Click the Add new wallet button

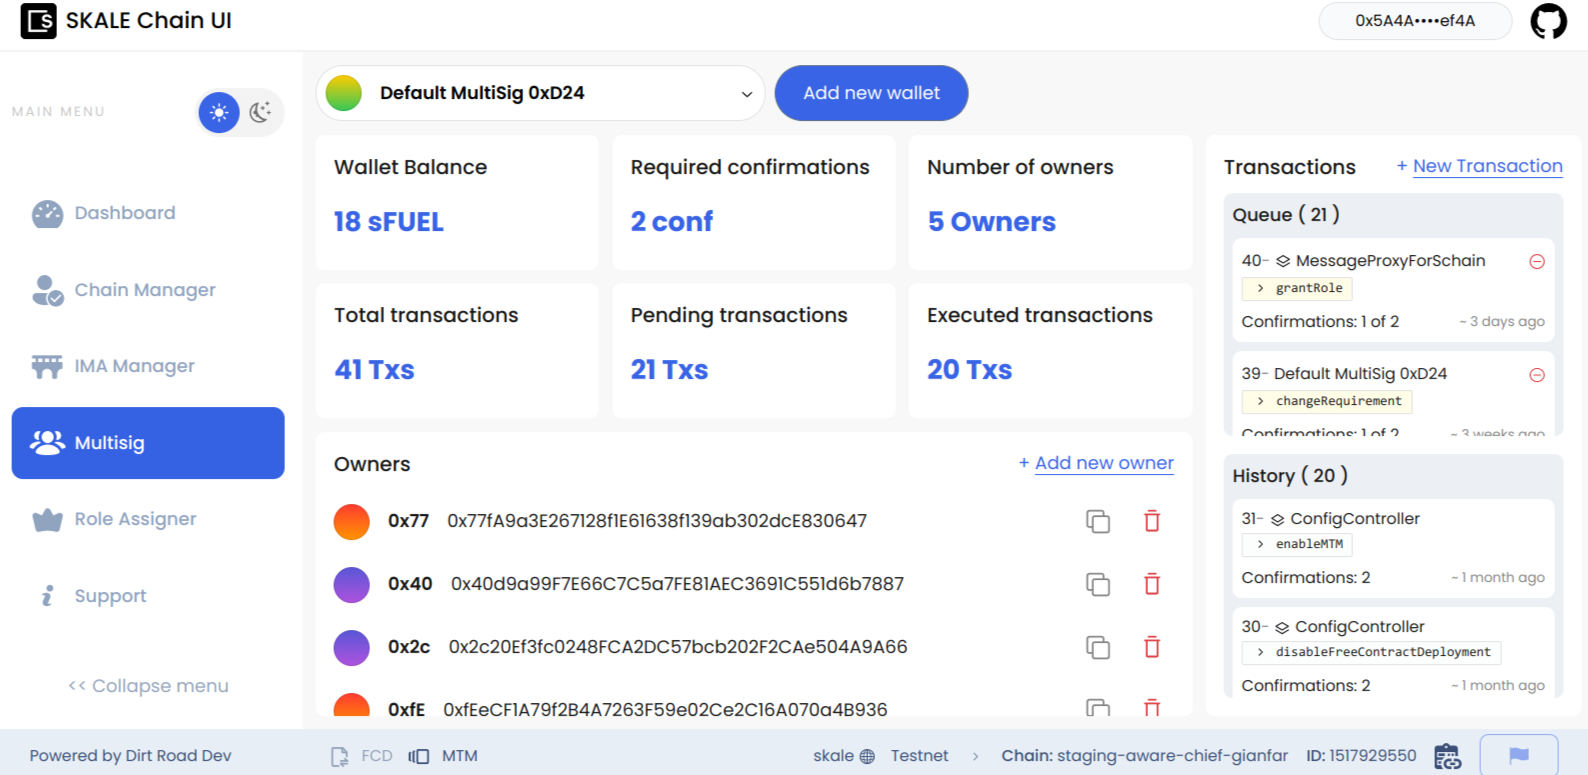point(871,93)
